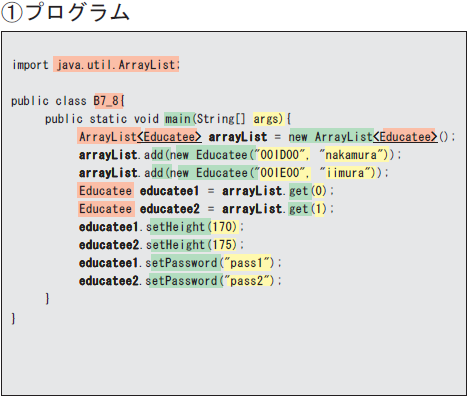Screen dimensions: 467x396
Task: Click "get(1)" method call
Action: (x=308, y=209)
